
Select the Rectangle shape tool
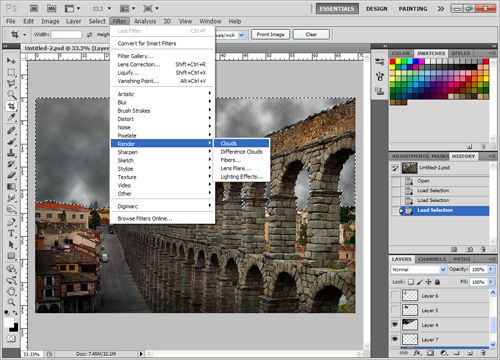pos(11,256)
